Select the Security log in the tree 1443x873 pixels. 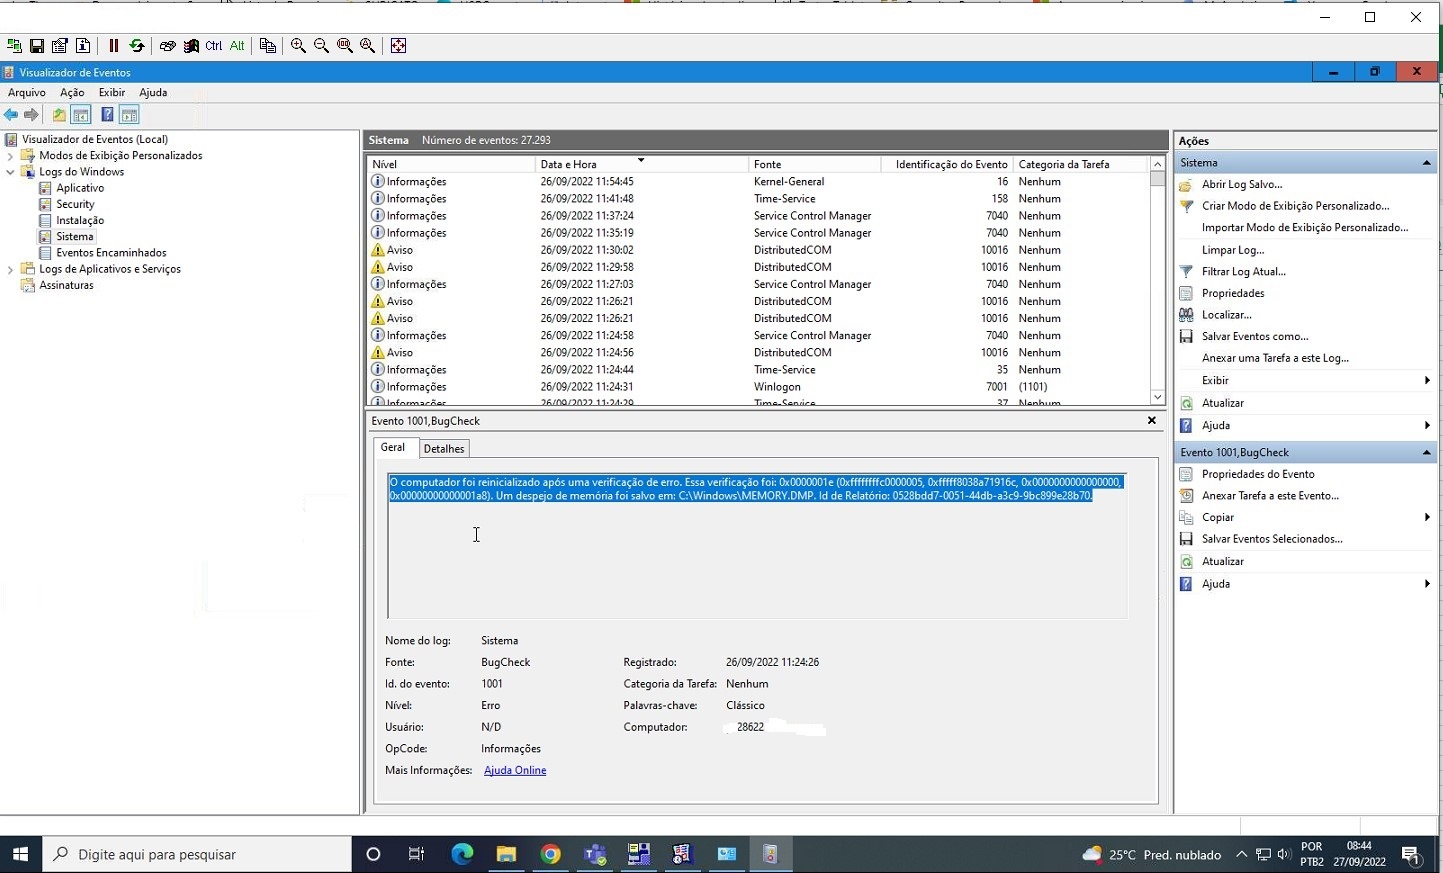[x=75, y=204]
